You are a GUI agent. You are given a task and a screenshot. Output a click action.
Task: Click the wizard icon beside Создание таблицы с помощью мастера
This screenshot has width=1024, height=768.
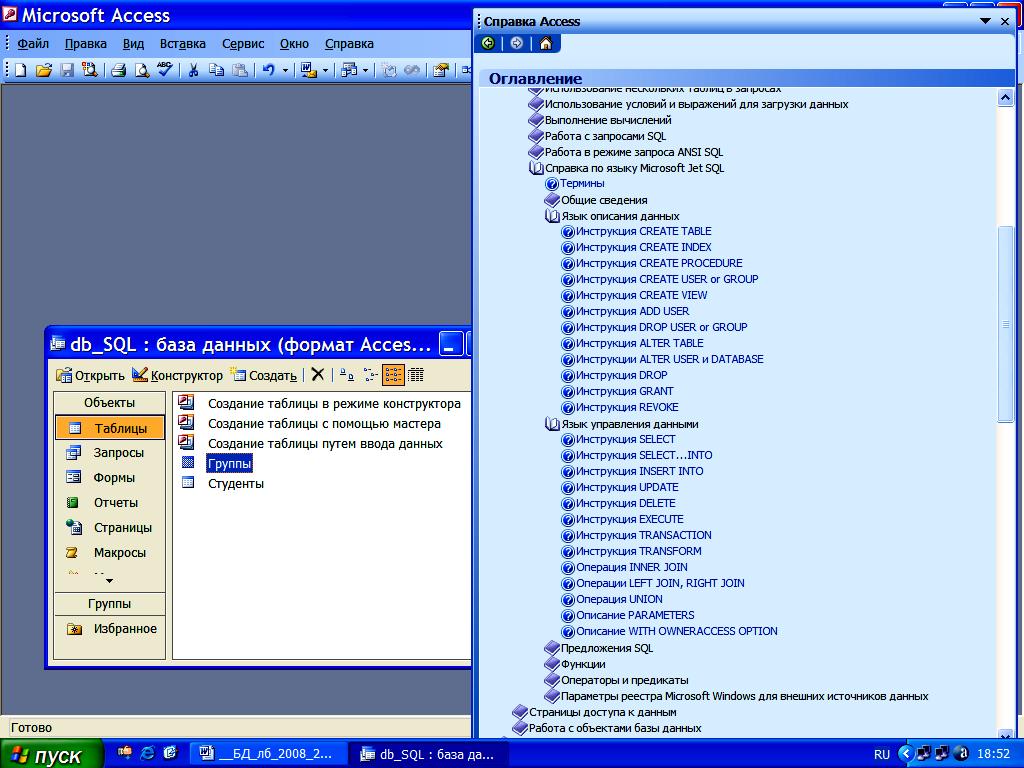coord(187,423)
